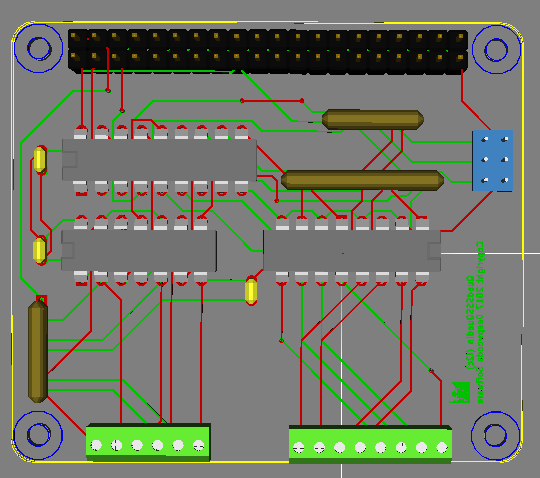This screenshot has width=540, height=478.
Task: Click the bottom-left mounting hole
Action: (x=38, y=435)
